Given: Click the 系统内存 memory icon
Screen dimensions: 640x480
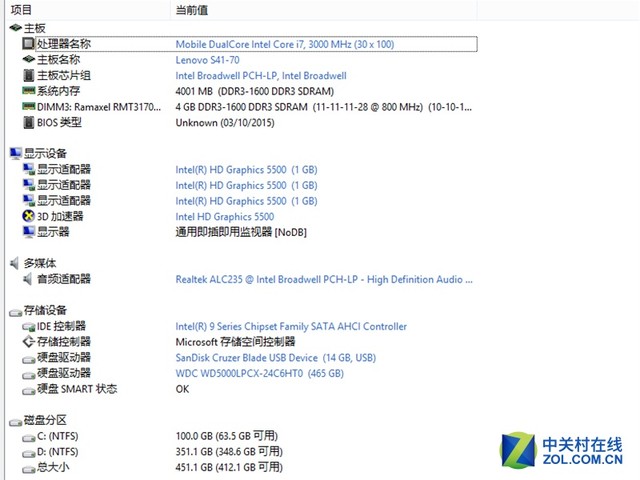Looking at the screenshot, I should [x=29, y=91].
